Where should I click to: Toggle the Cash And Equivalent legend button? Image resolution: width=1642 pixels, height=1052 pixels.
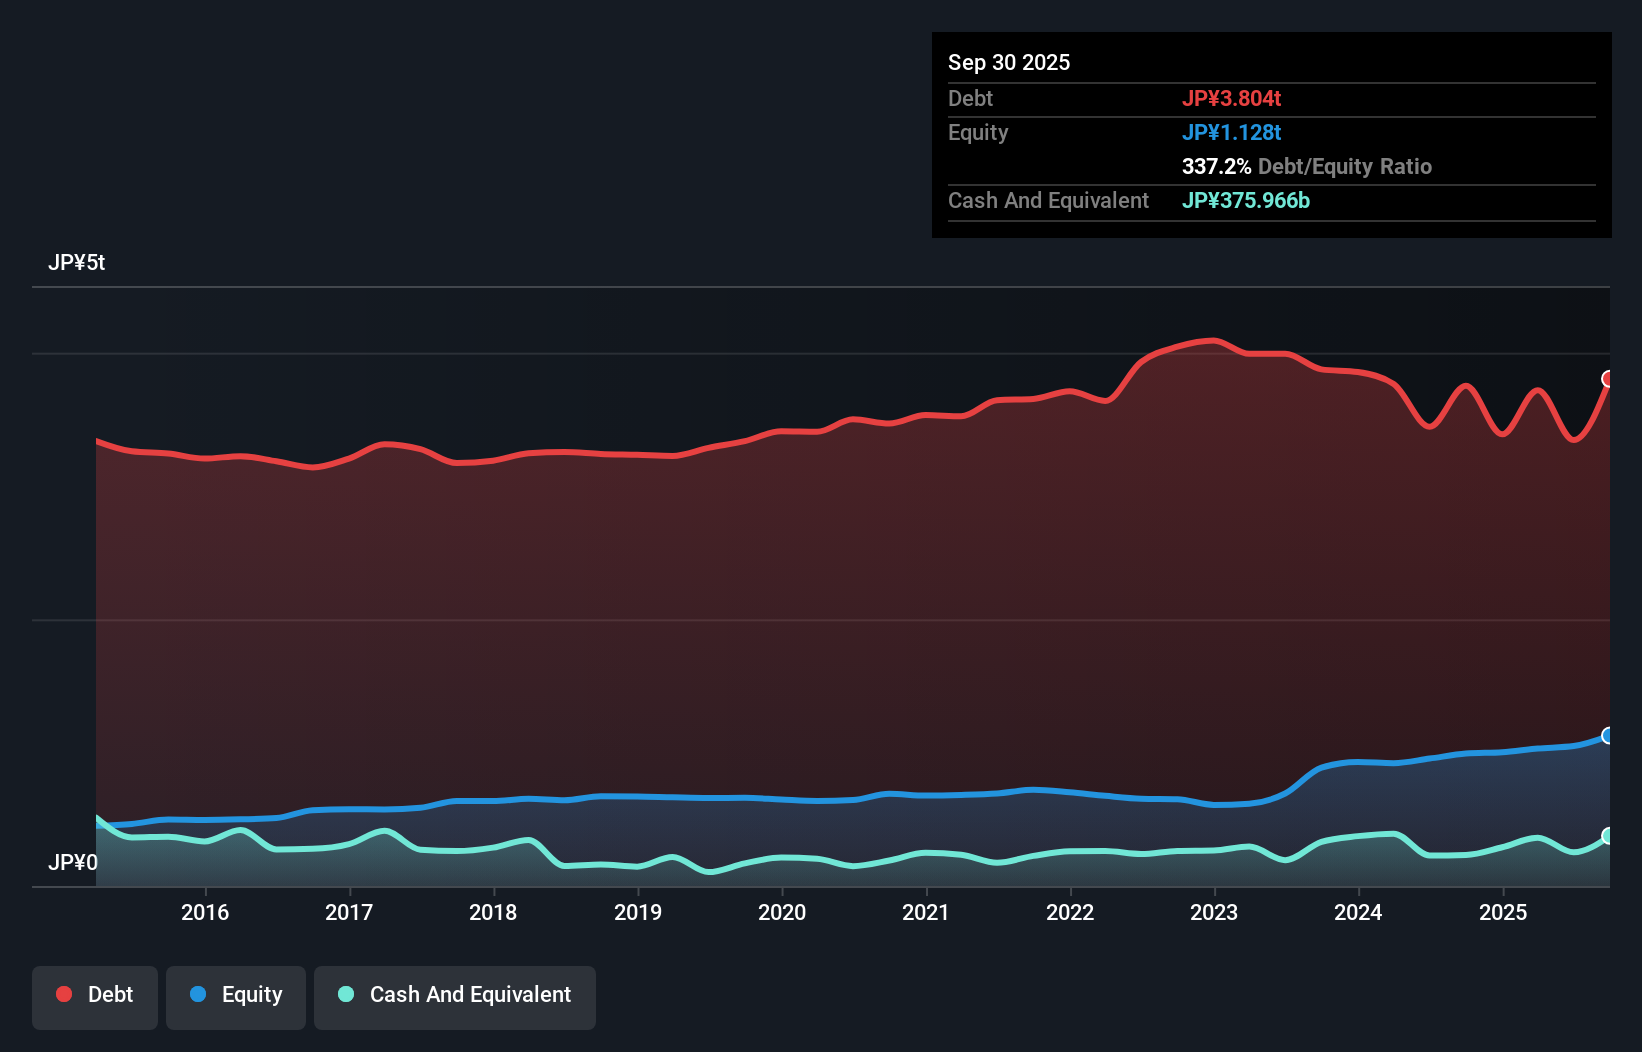(455, 997)
